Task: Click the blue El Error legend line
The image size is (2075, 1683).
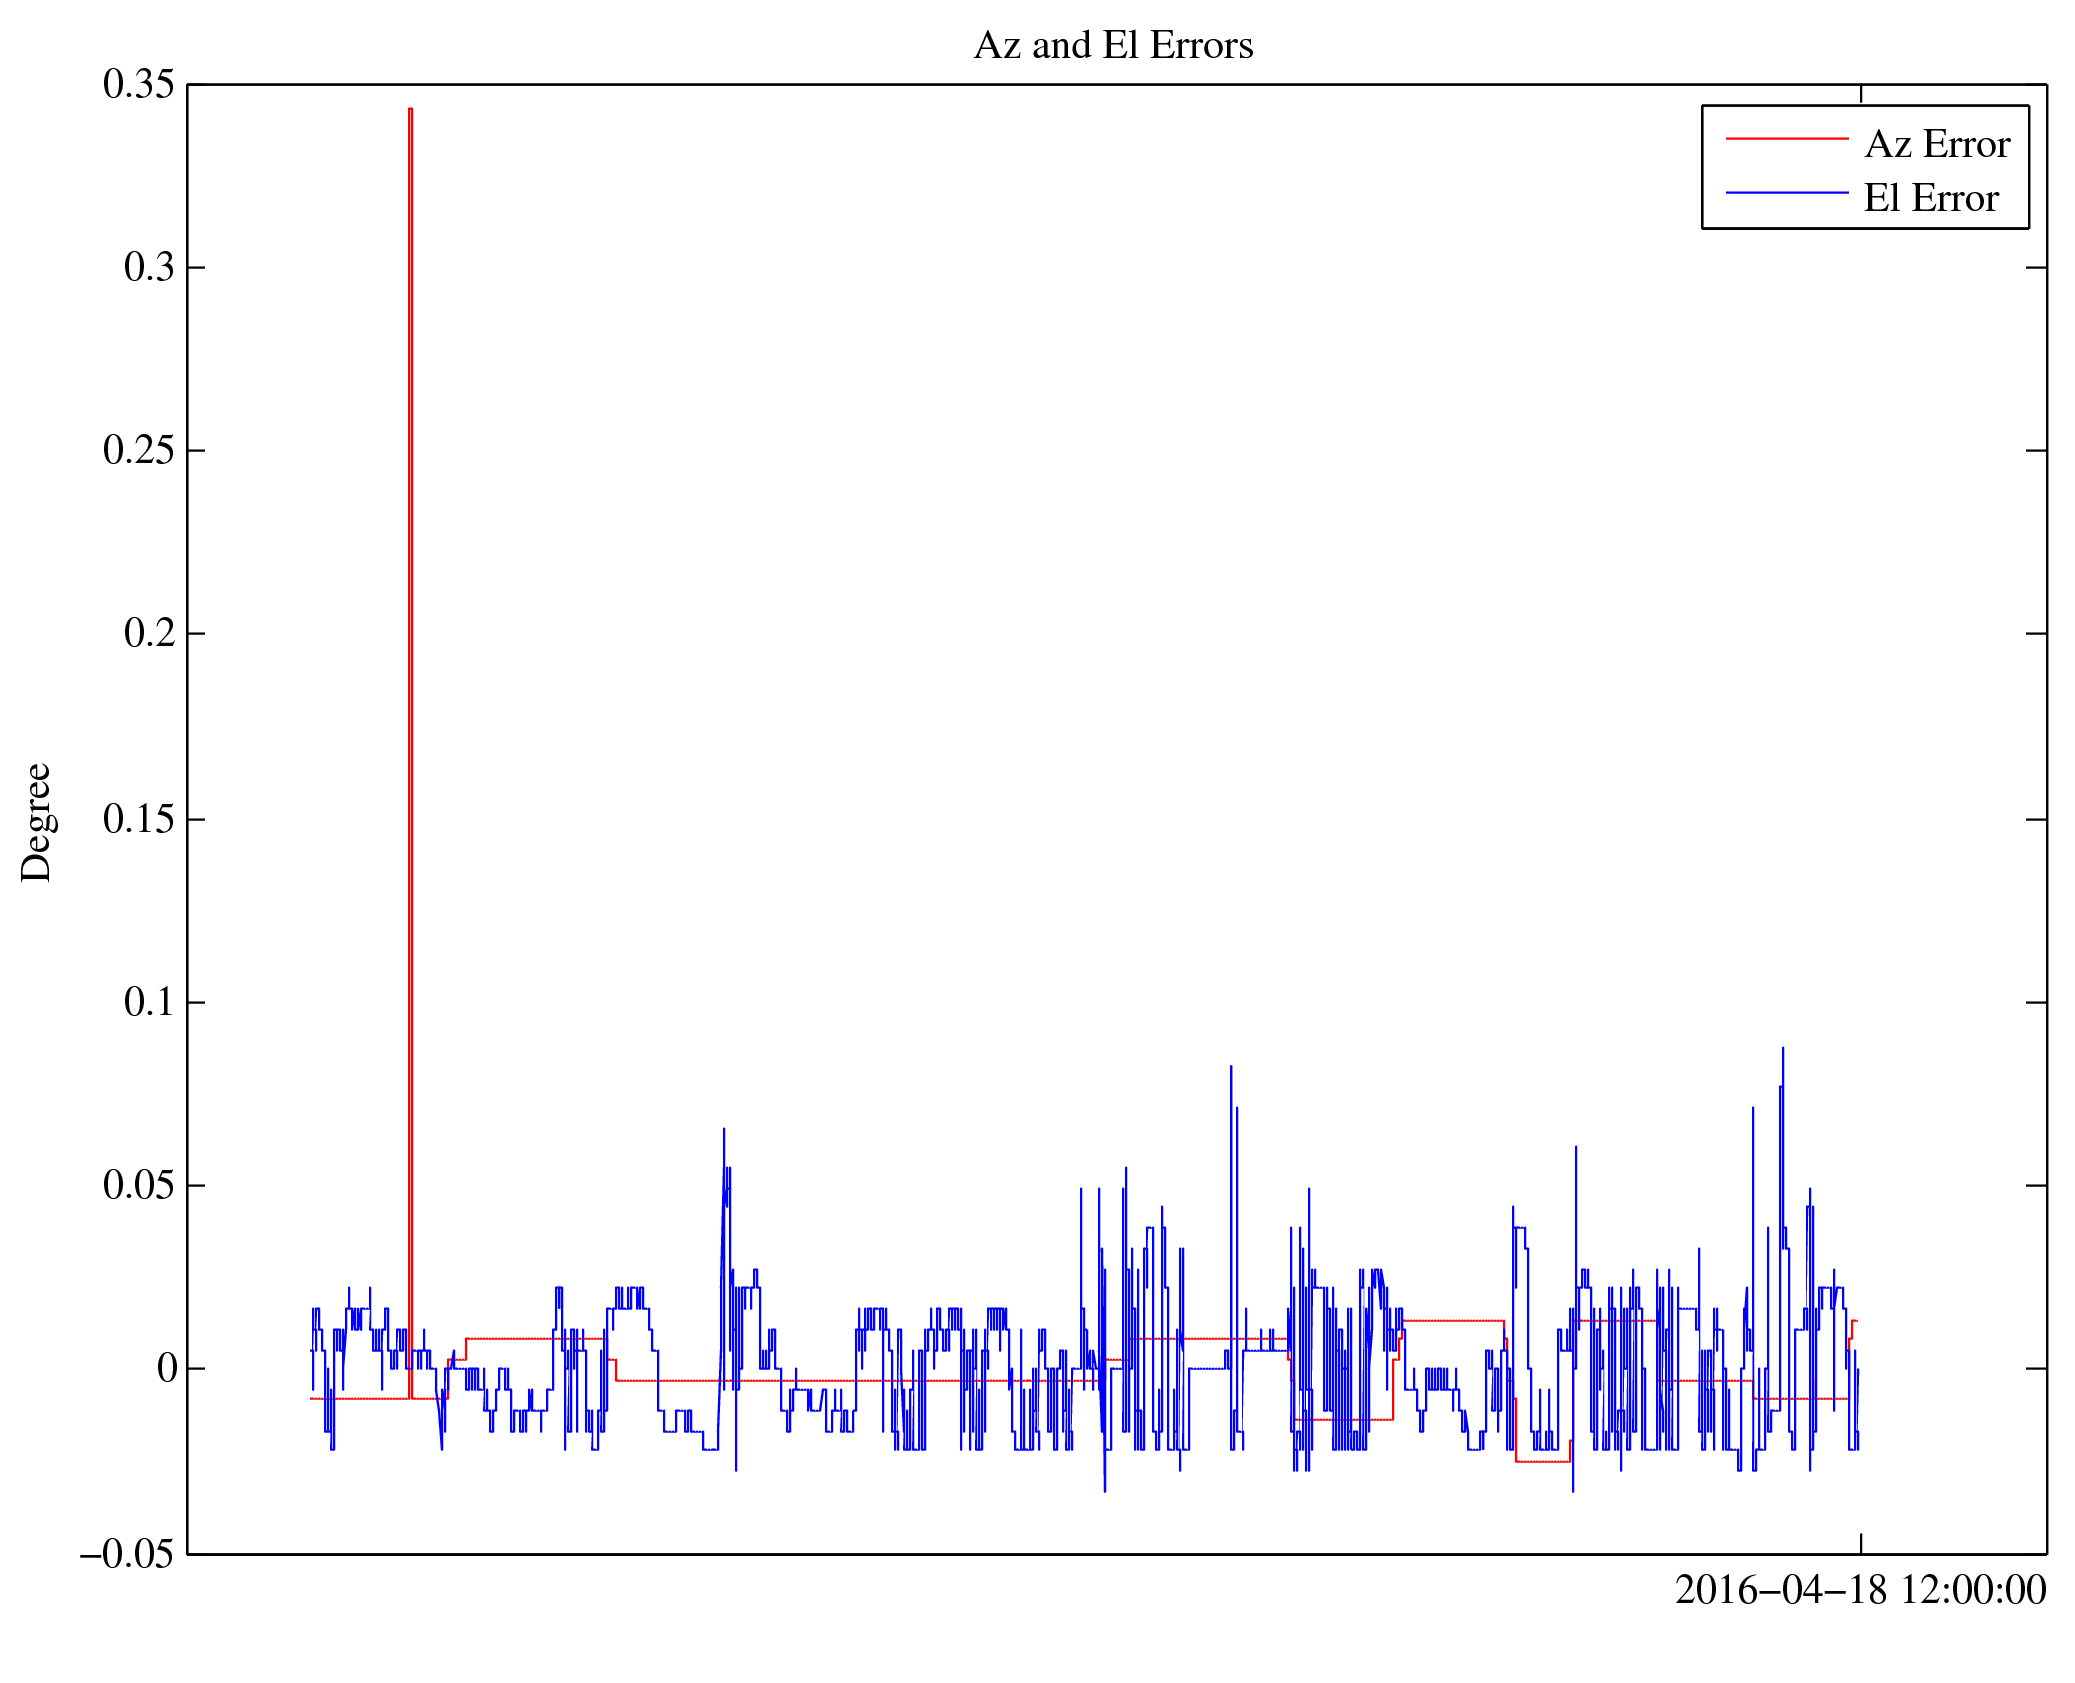Action: (1786, 192)
